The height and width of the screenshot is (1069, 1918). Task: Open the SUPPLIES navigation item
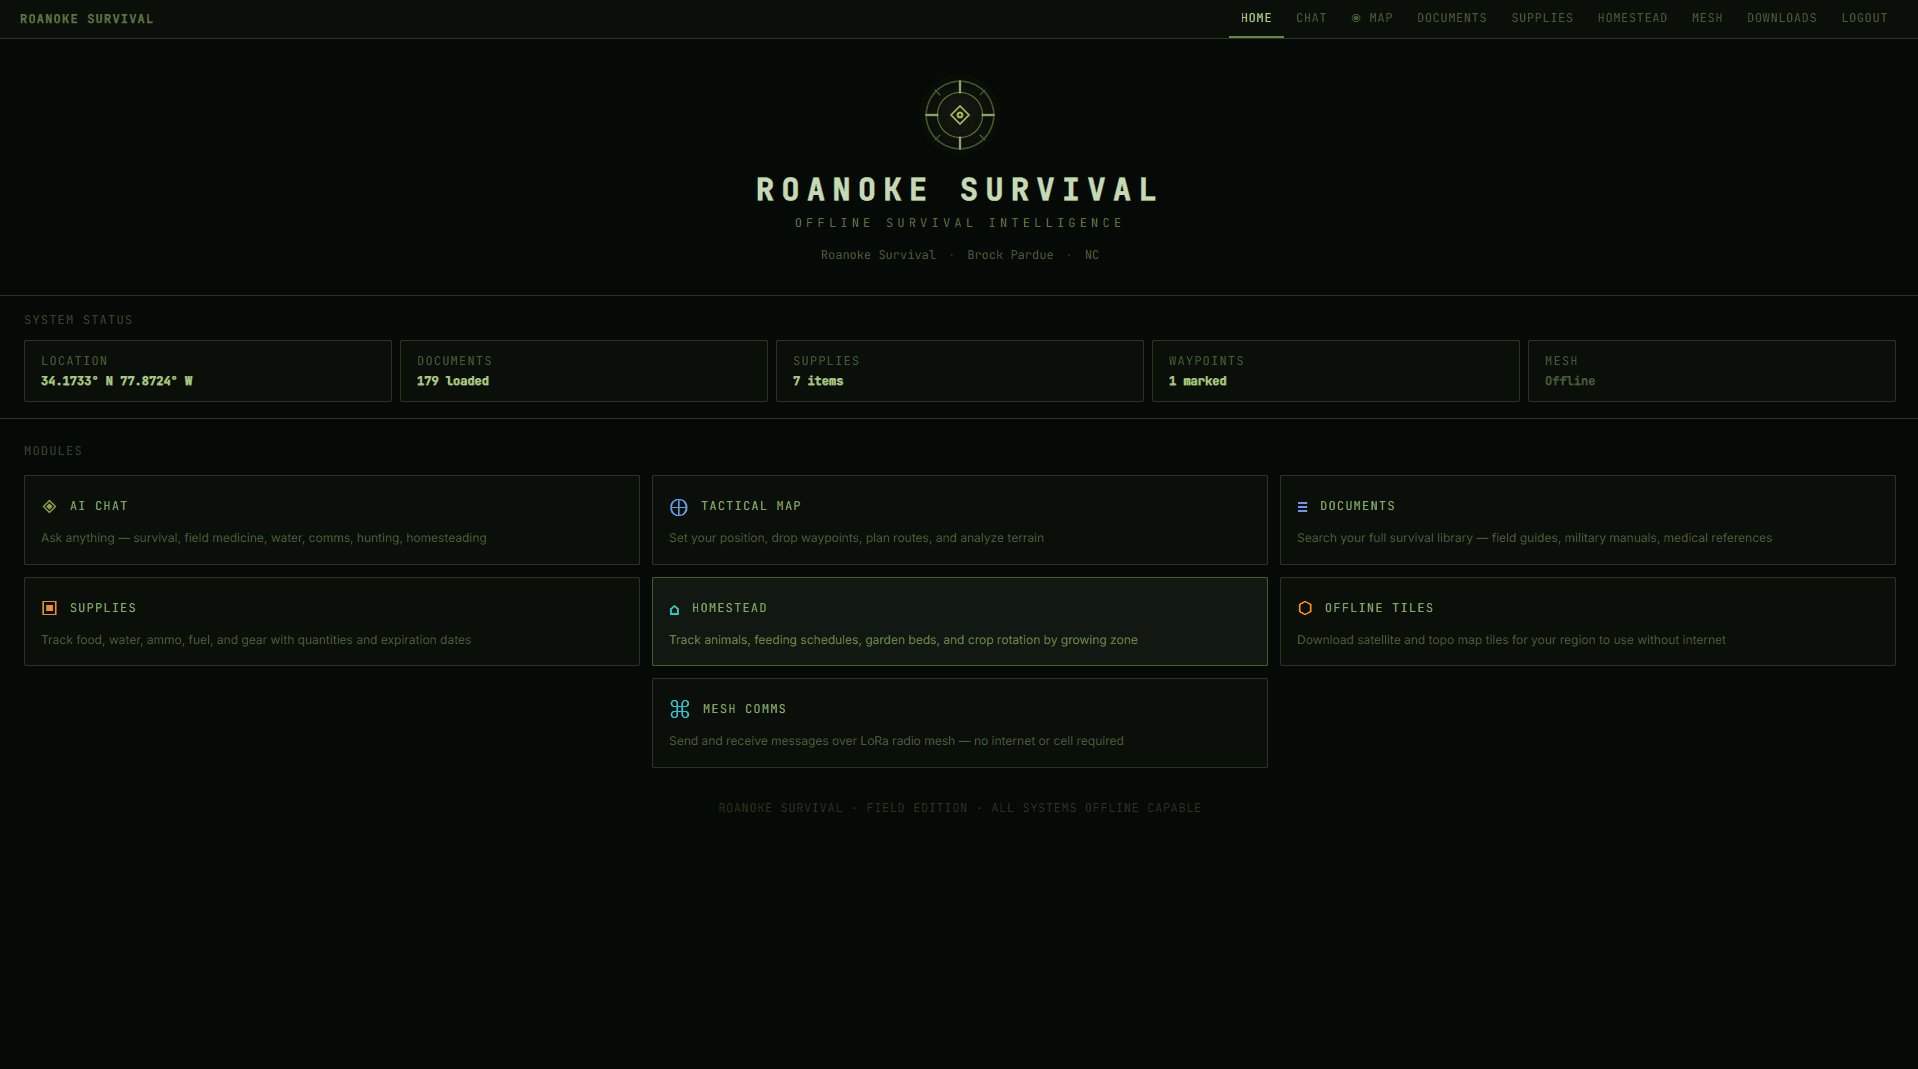click(1542, 17)
